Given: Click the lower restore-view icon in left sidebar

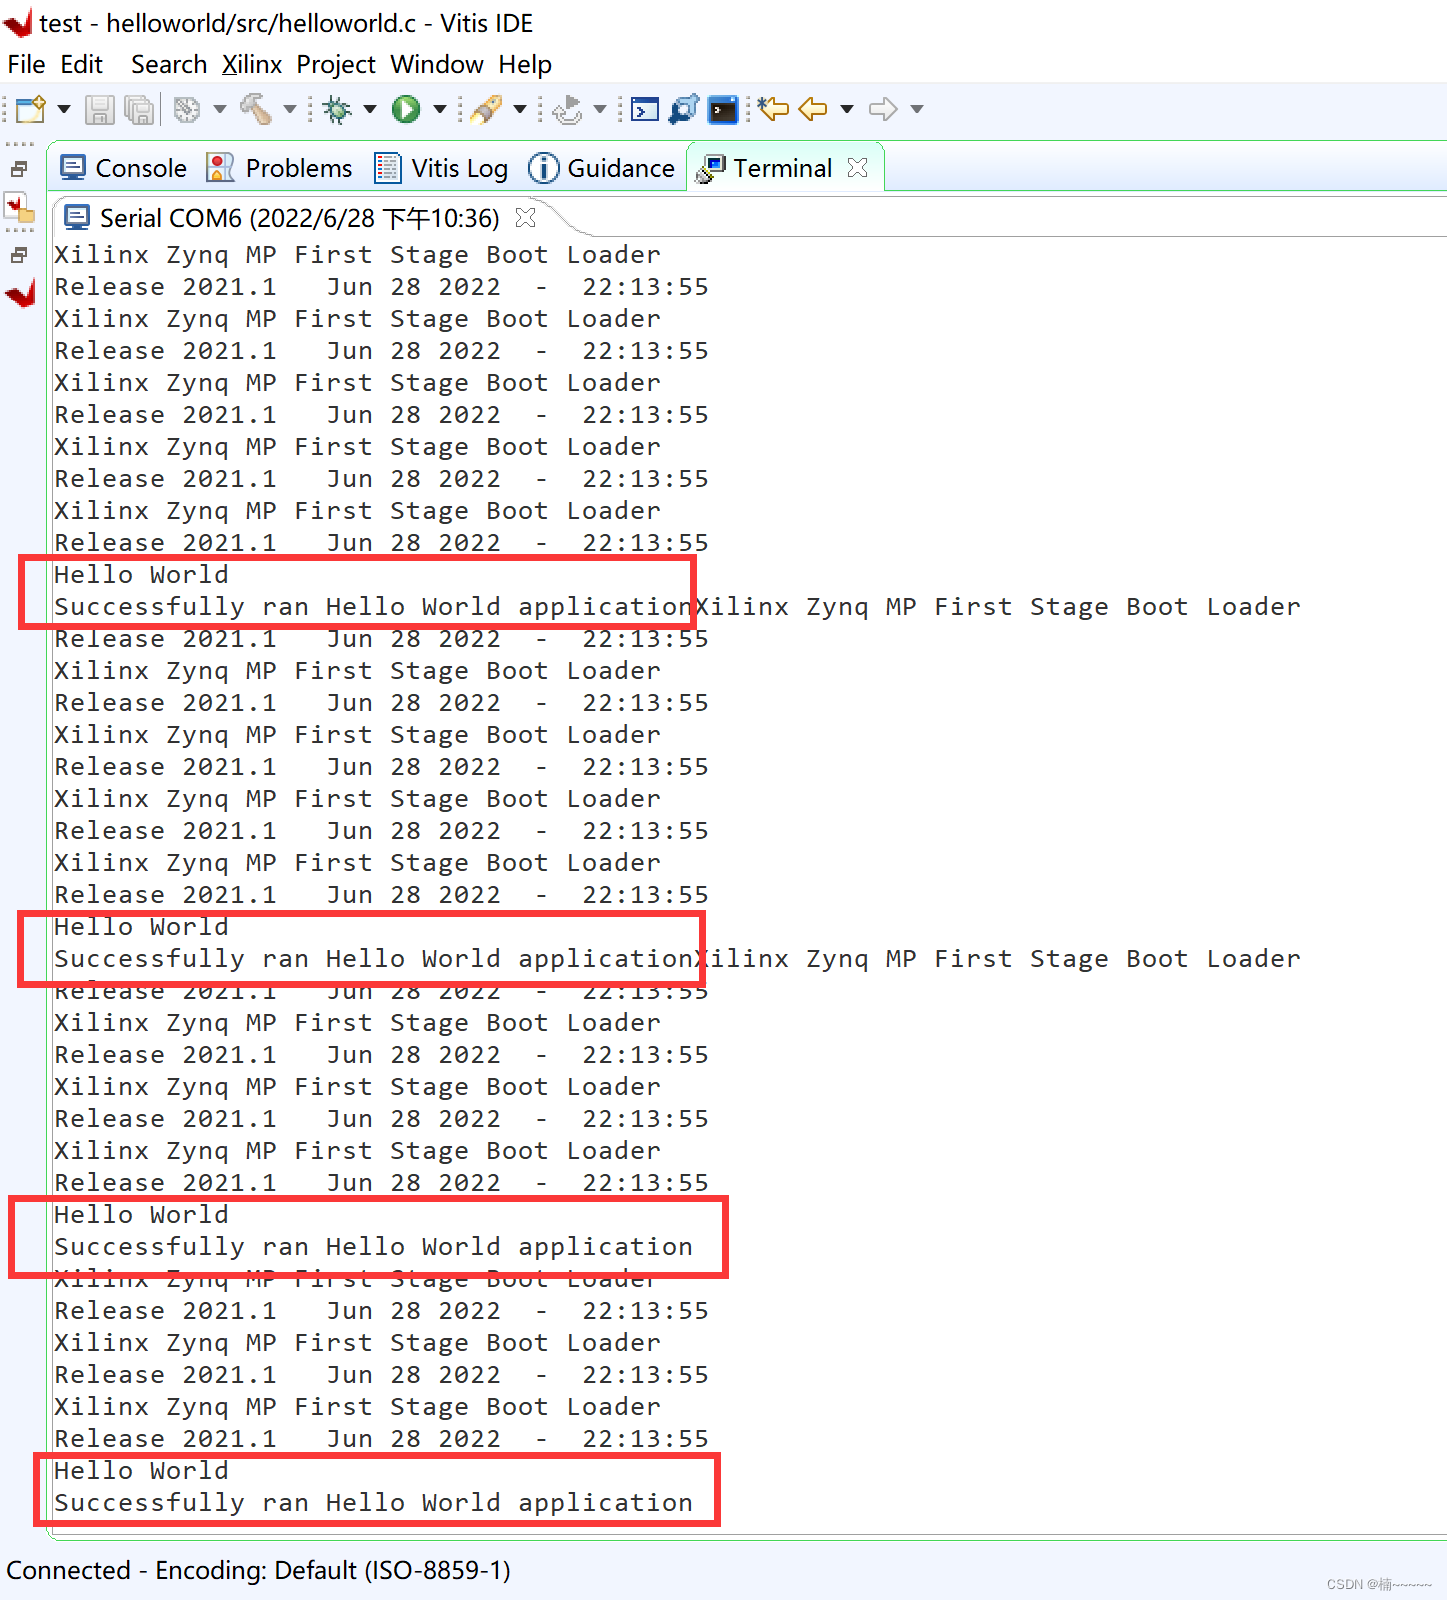Looking at the screenshot, I should 19,256.
